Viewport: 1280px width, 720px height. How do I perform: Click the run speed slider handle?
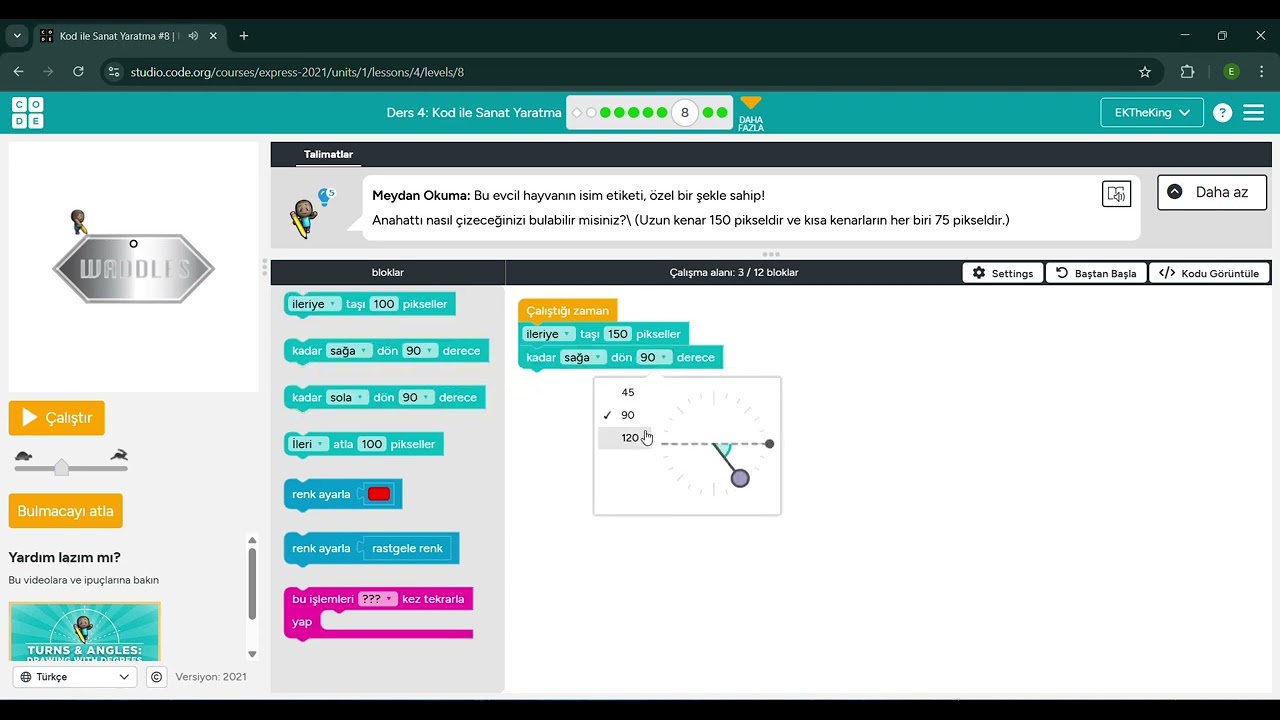(x=62, y=467)
